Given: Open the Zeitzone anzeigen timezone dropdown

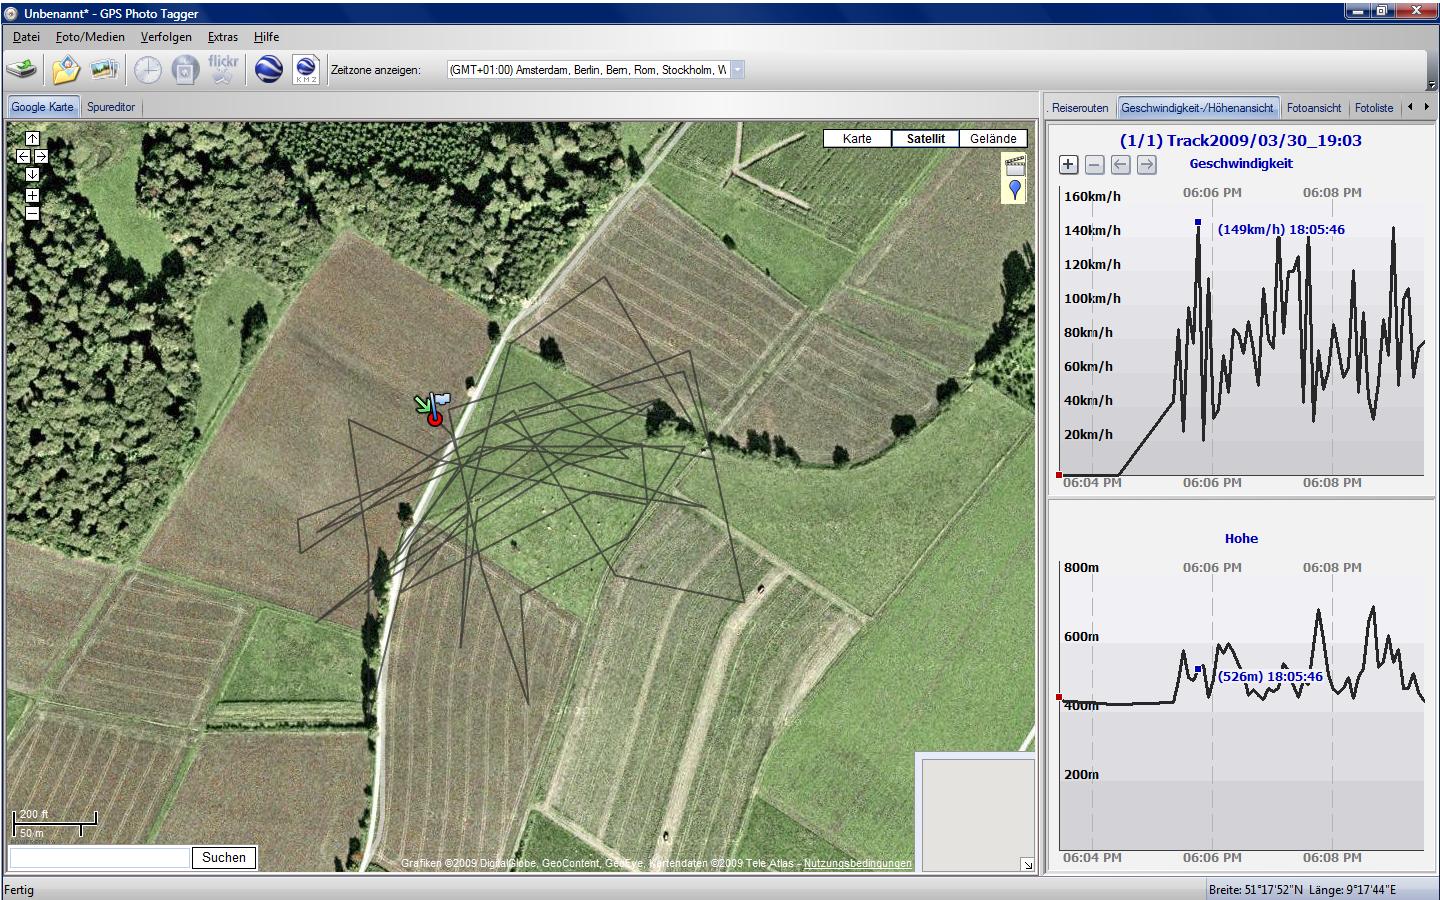Looking at the screenshot, I should coord(737,70).
